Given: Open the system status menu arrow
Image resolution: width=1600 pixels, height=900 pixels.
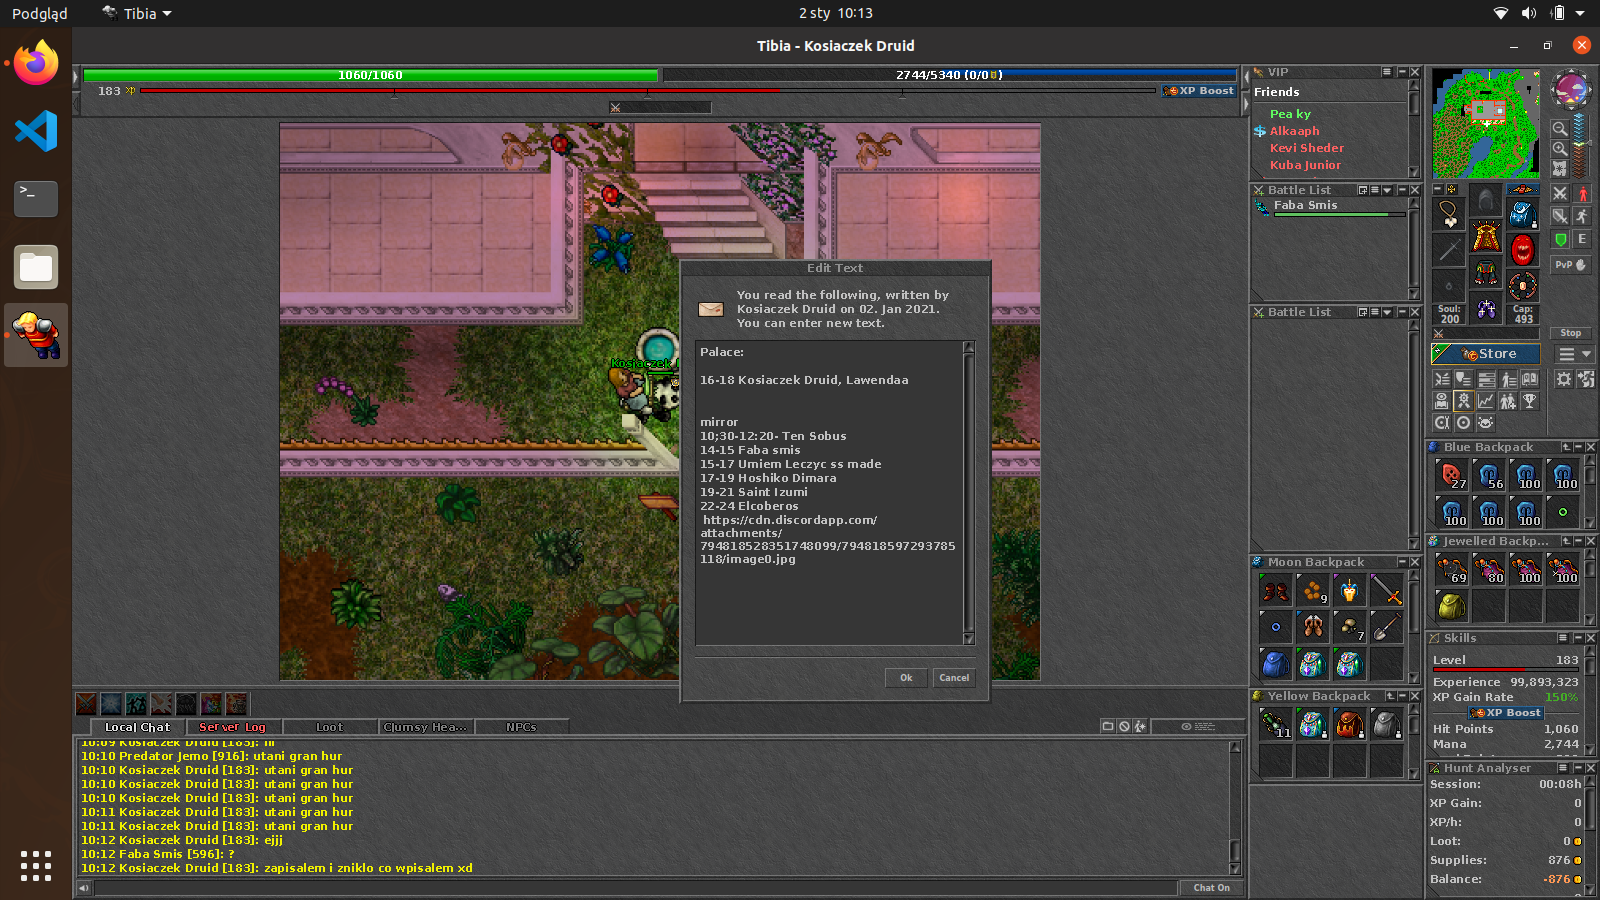Looking at the screenshot, I should (1580, 13).
